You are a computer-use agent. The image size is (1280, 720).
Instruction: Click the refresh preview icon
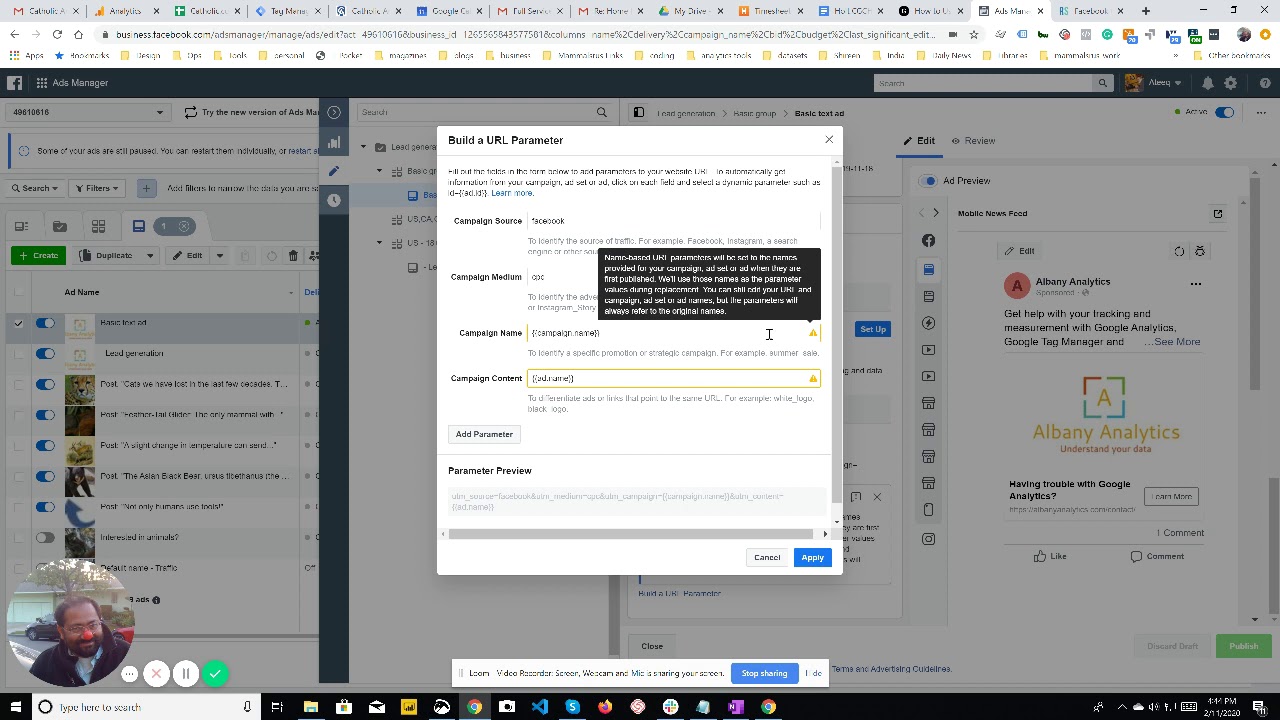[x=1179, y=251]
